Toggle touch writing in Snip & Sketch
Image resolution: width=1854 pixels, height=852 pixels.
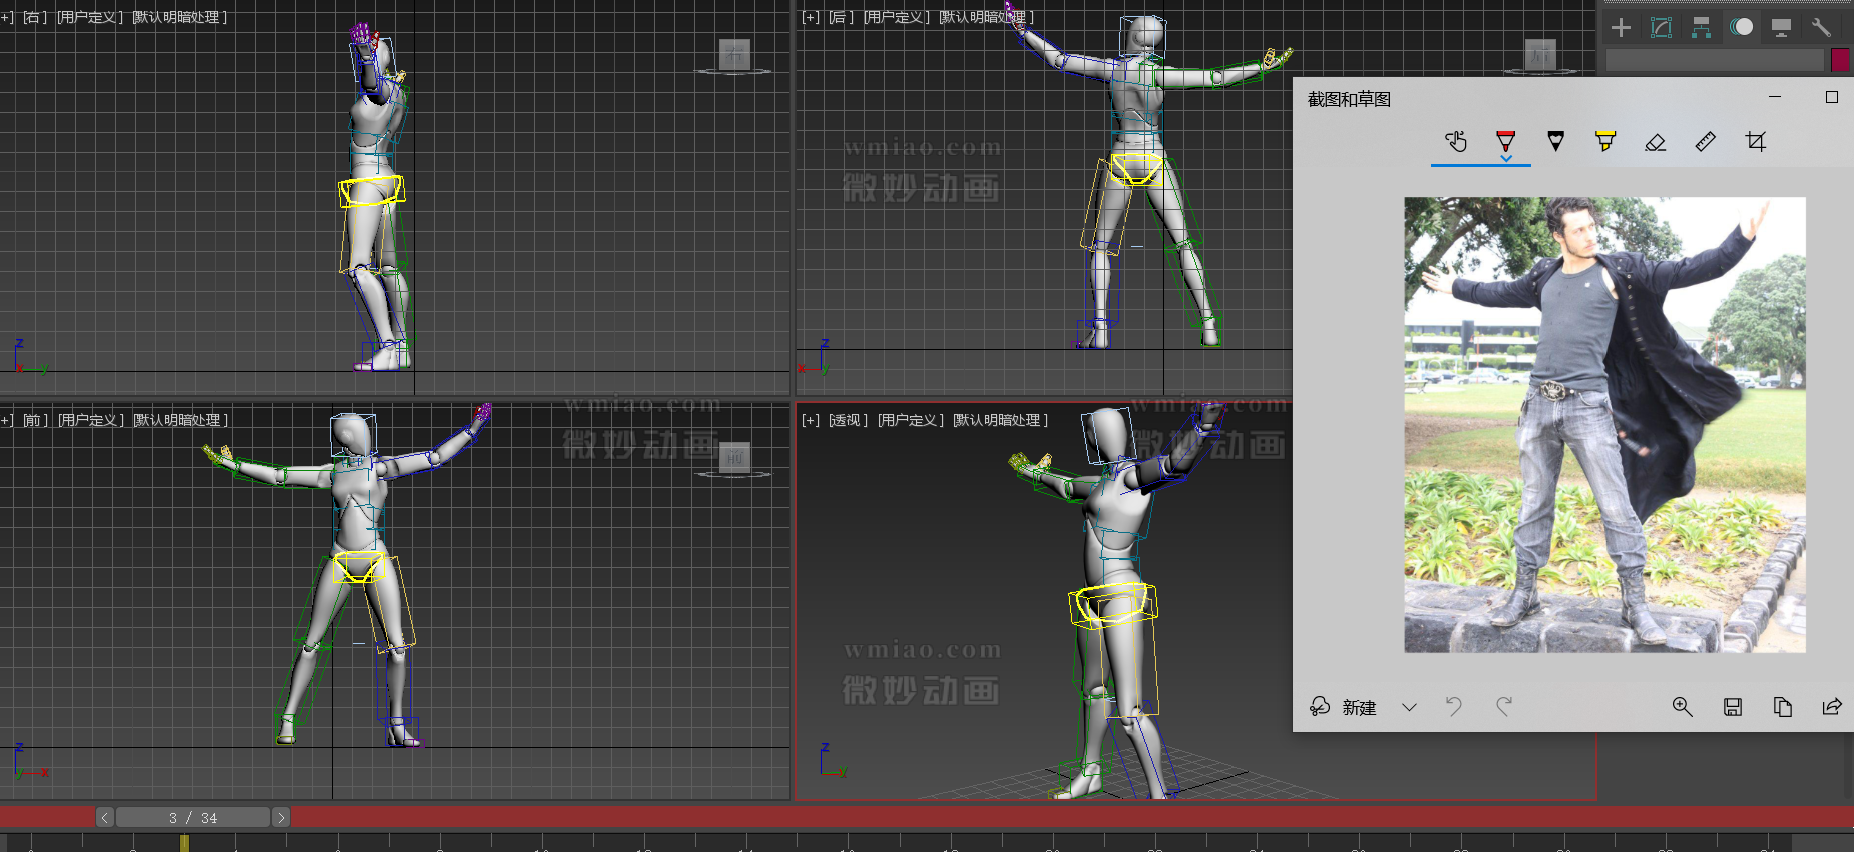tap(1456, 142)
